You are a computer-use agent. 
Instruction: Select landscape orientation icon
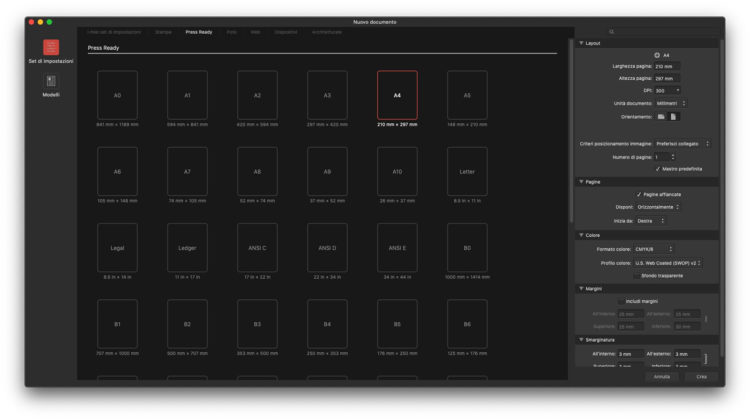pyautogui.click(x=661, y=117)
